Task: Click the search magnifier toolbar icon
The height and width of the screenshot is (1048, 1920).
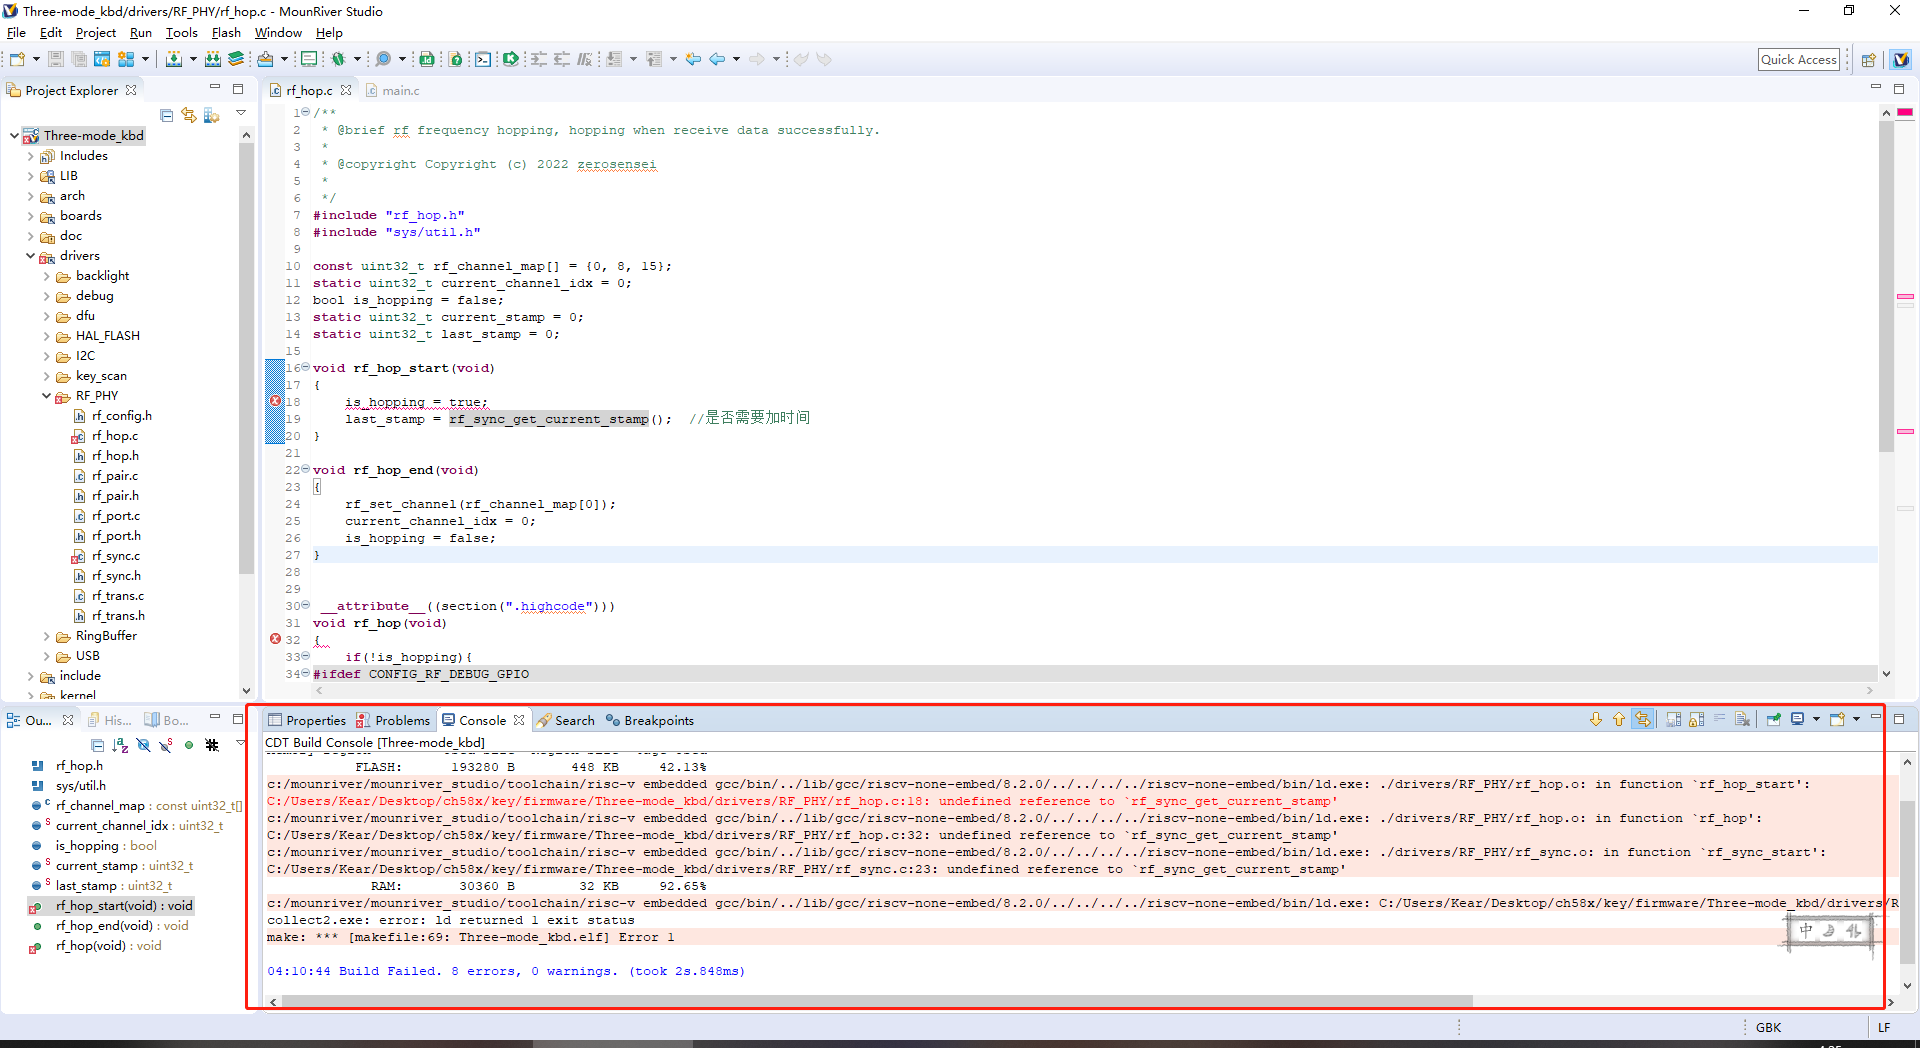Action: click(383, 60)
